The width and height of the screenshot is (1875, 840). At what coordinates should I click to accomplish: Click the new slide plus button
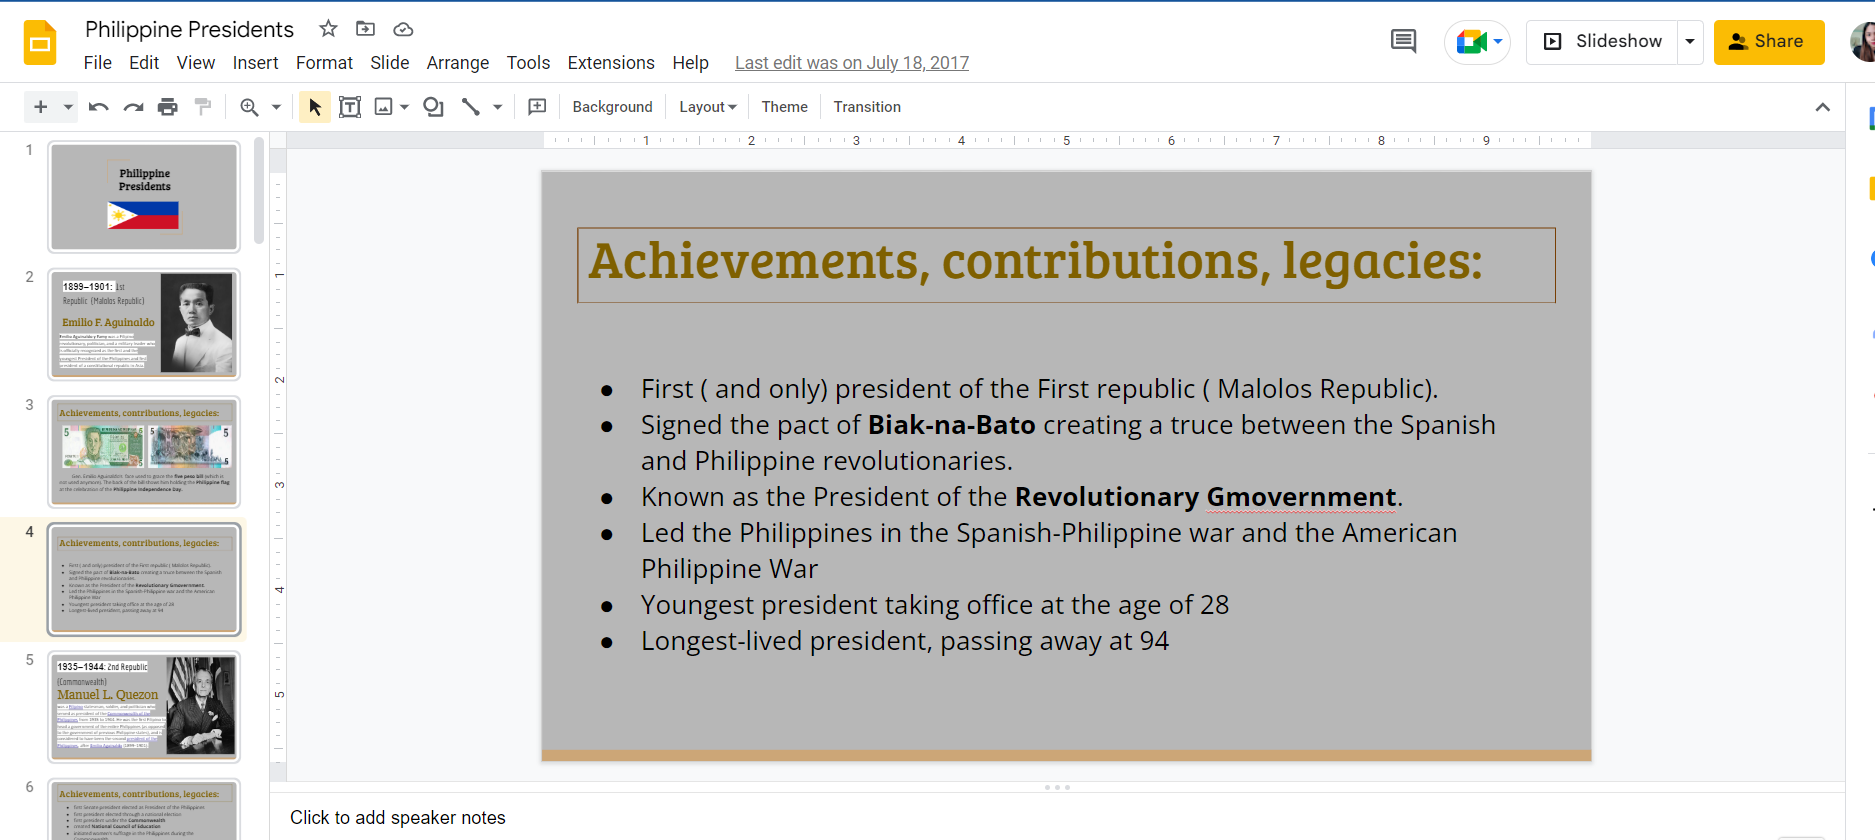point(40,107)
